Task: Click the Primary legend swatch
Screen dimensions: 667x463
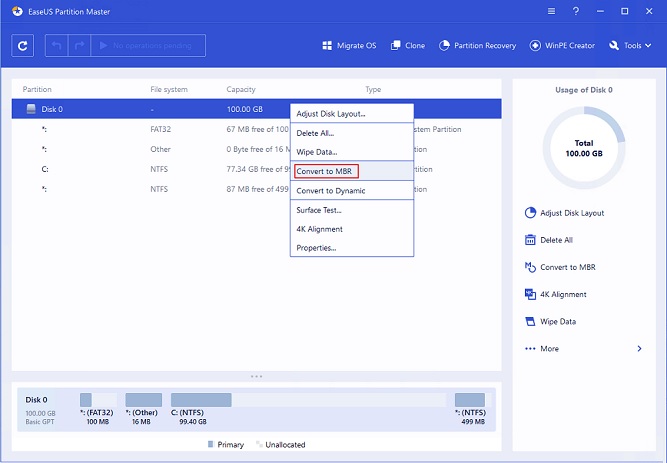Action: click(x=211, y=444)
